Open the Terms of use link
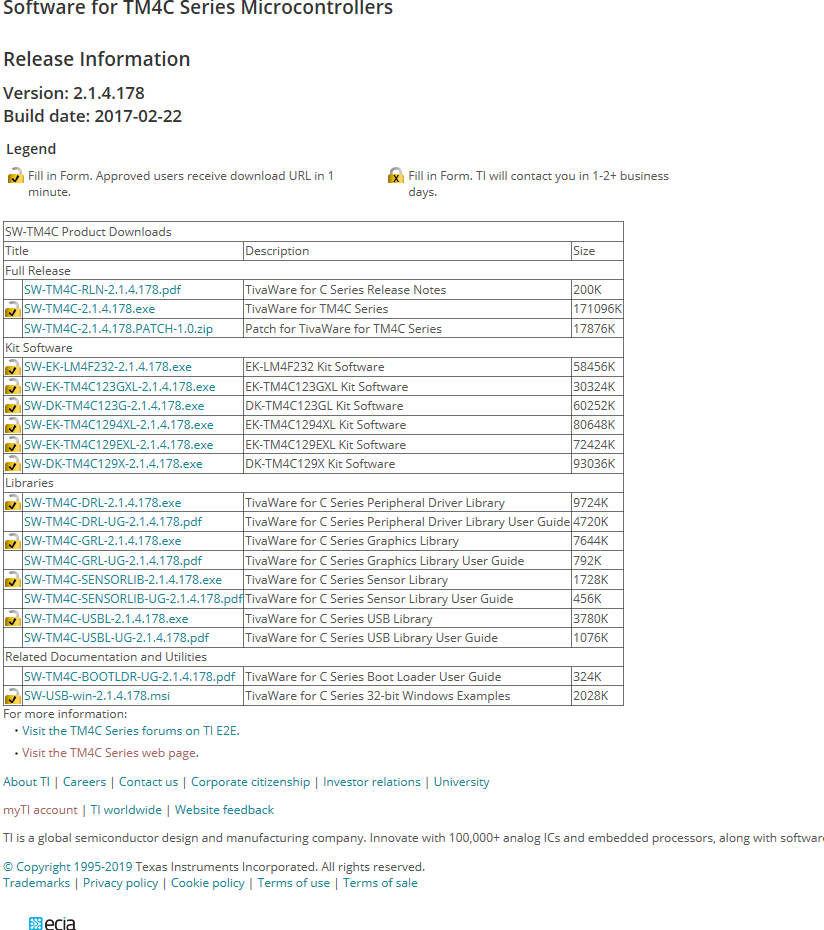Viewport: 824px width, 930px height. point(294,883)
